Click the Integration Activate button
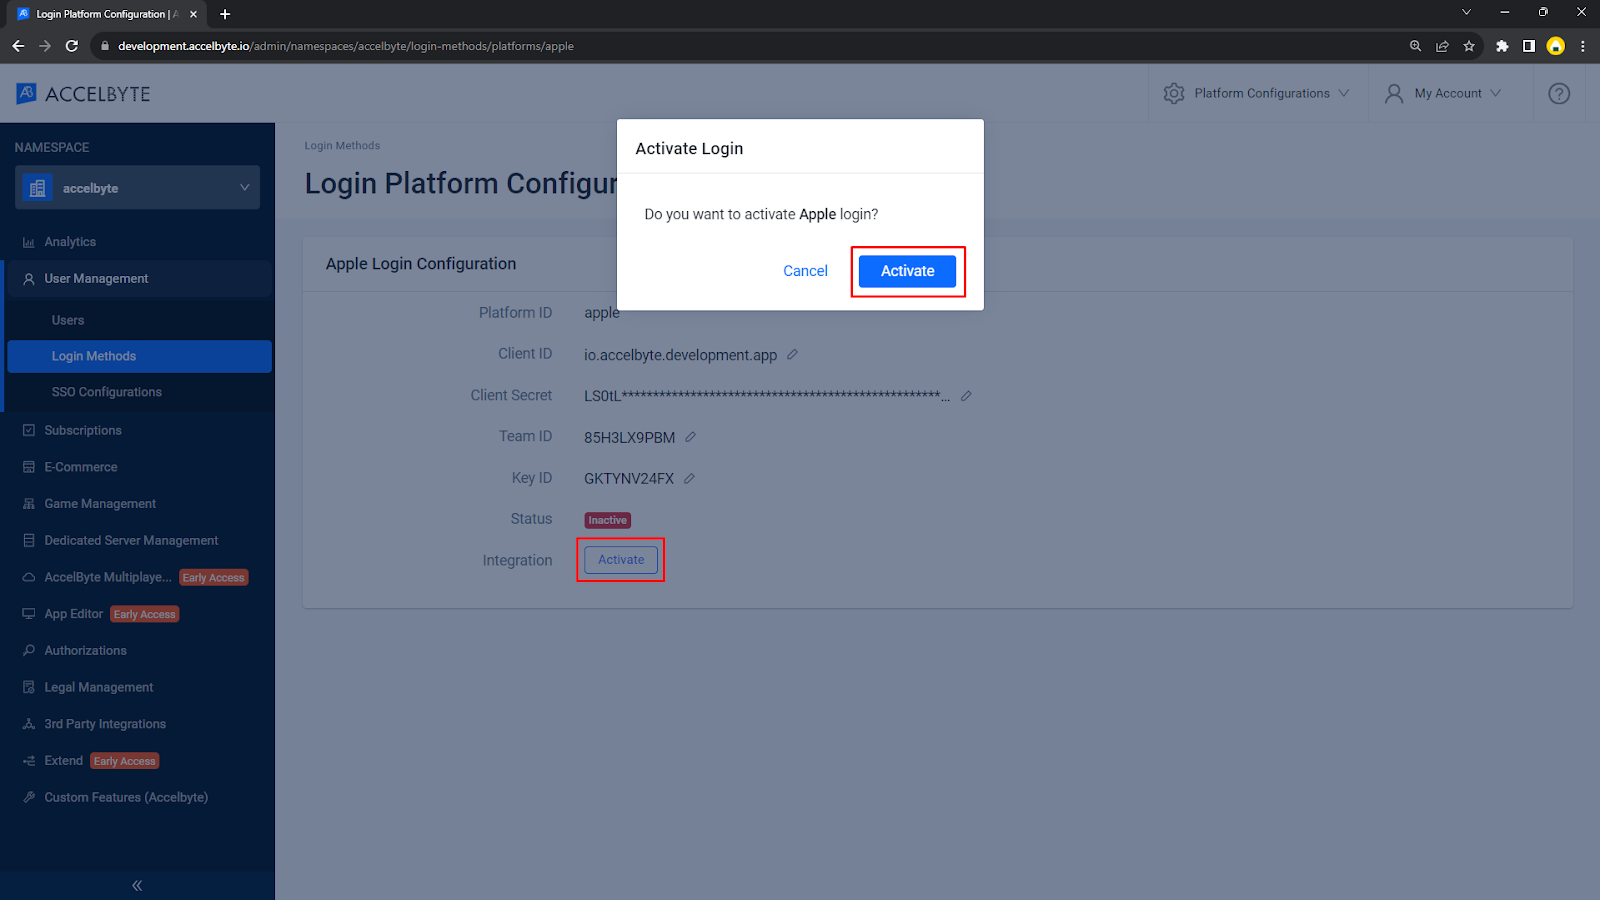 coord(621,560)
